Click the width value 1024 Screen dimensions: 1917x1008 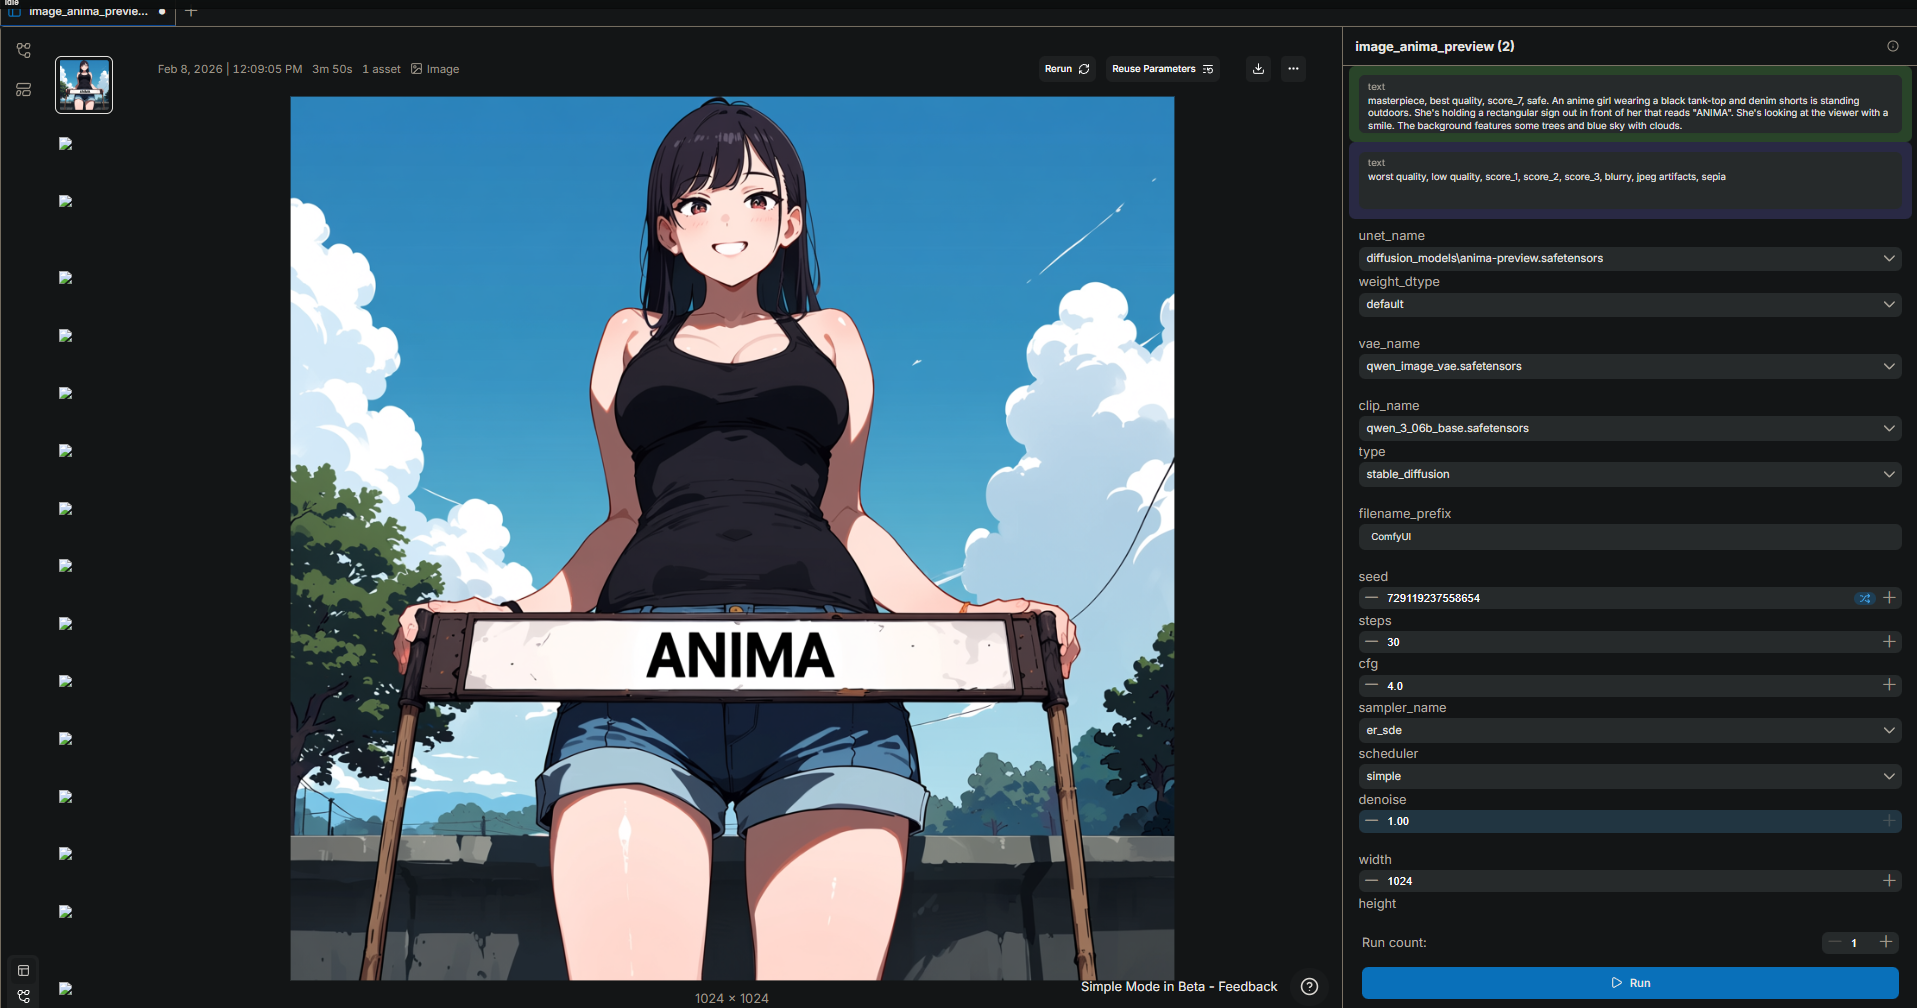tap(1400, 881)
